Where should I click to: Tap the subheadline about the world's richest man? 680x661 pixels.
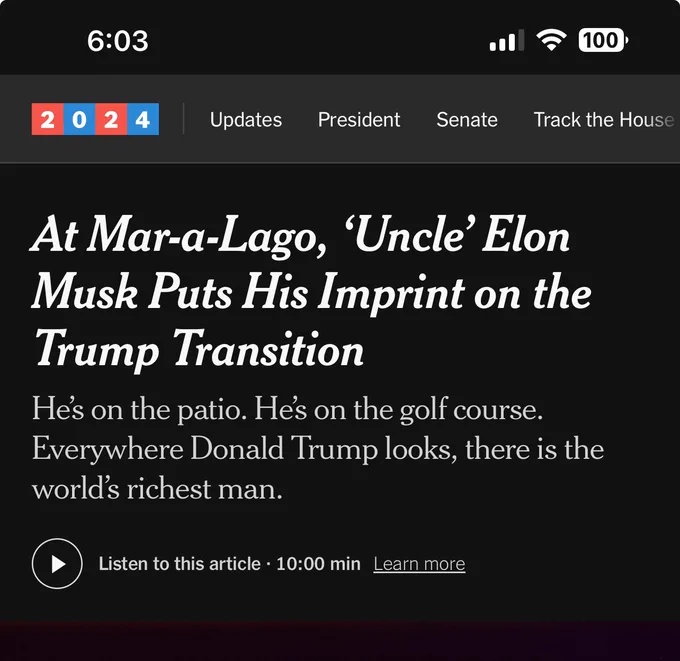click(318, 448)
